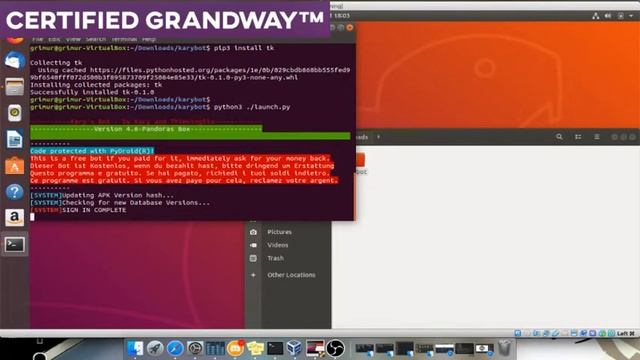The height and width of the screenshot is (360, 640).
Task: Open Finder in the Mac dock
Action: [x=135, y=348]
